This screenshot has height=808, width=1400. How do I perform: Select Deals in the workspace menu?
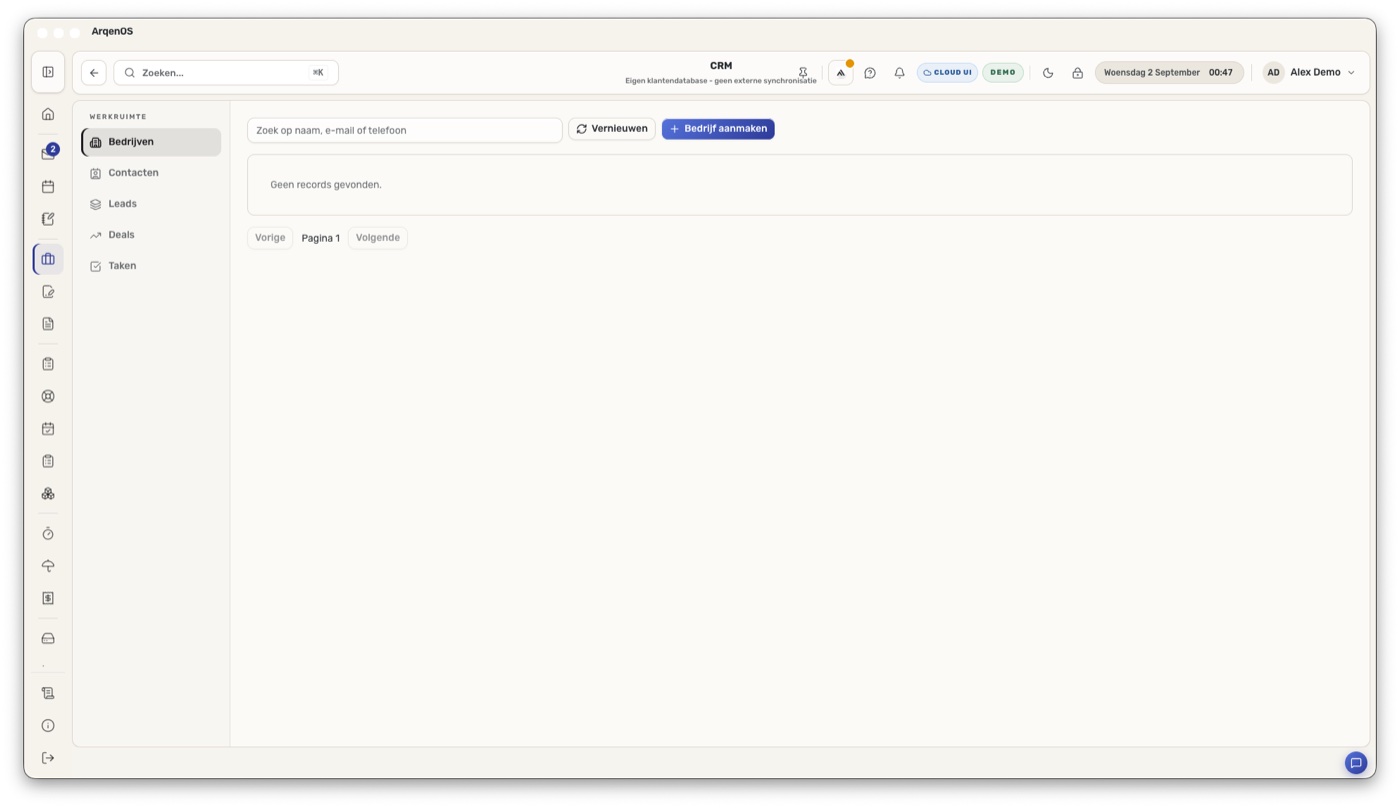pyautogui.click(x=151, y=235)
